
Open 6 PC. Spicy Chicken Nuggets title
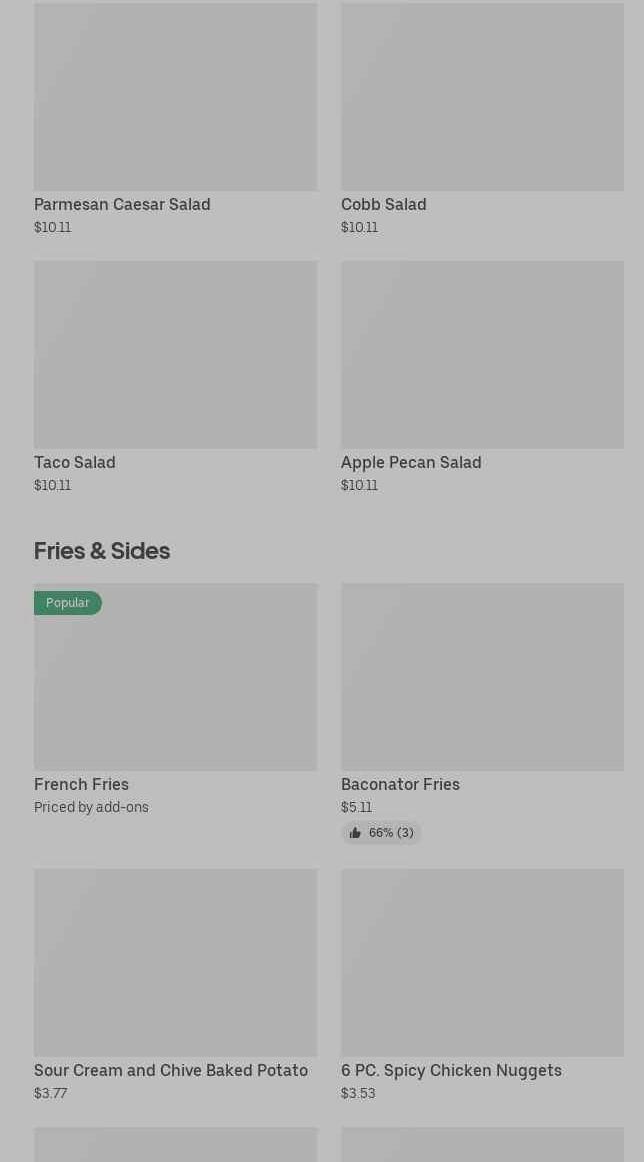pos(451,1070)
